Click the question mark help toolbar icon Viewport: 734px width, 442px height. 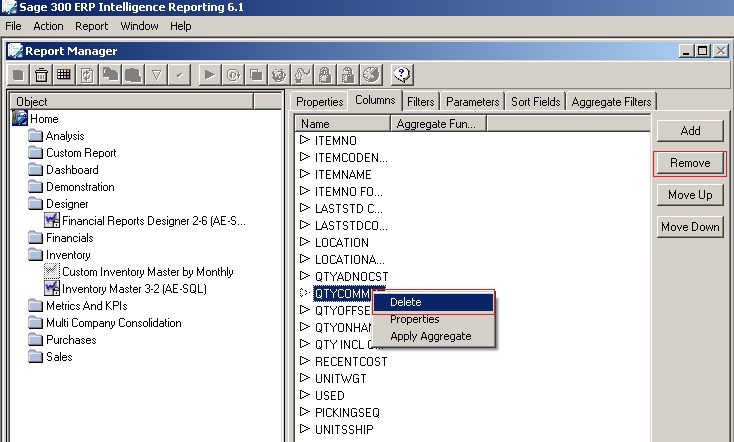[402, 75]
